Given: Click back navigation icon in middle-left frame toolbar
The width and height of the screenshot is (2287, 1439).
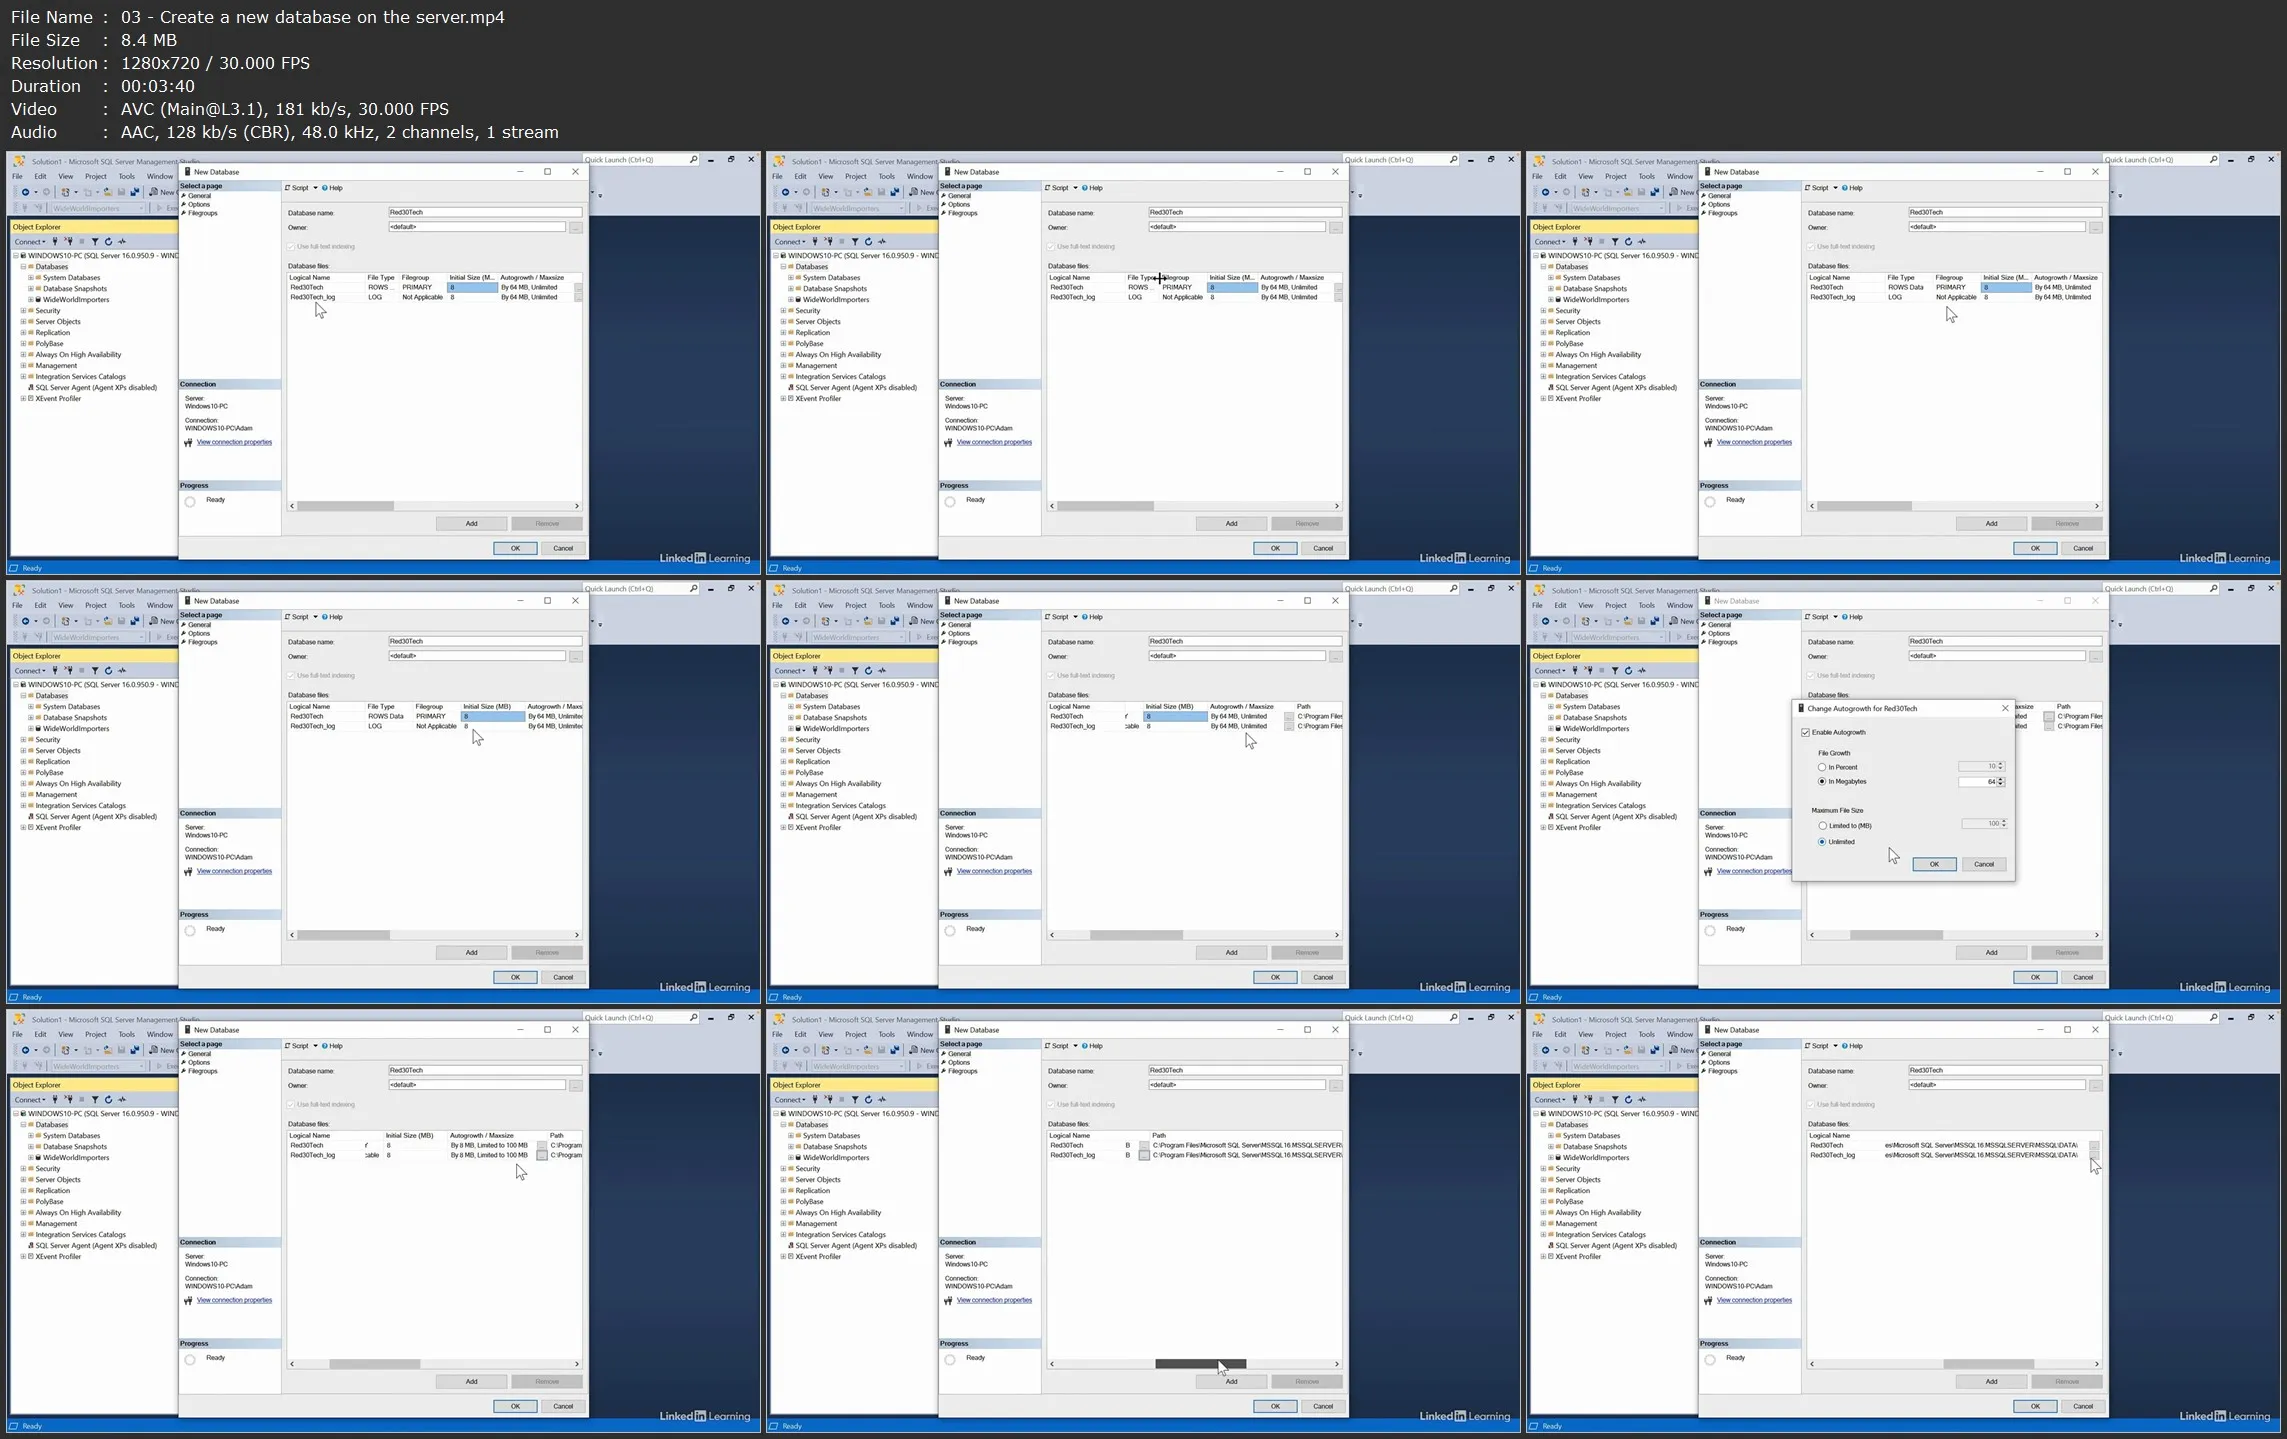Looking at the screenshot, I should 25,621.
